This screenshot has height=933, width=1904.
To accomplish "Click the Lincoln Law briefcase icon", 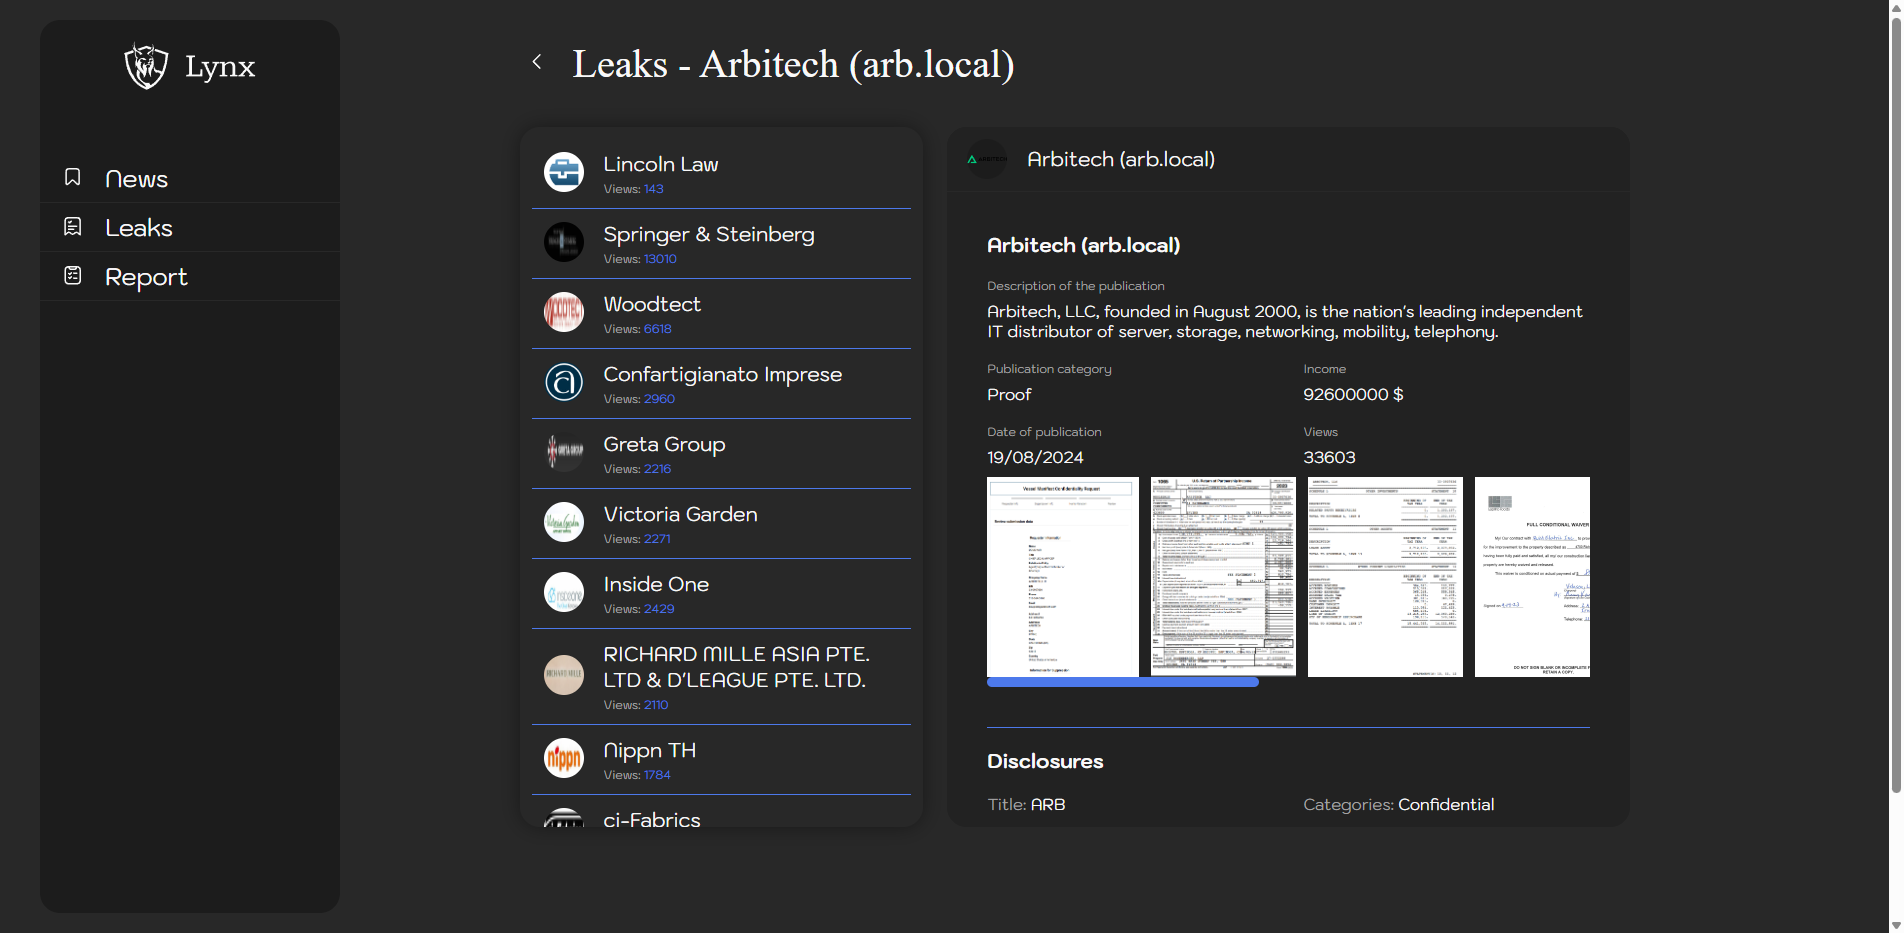I will point(564,172).
